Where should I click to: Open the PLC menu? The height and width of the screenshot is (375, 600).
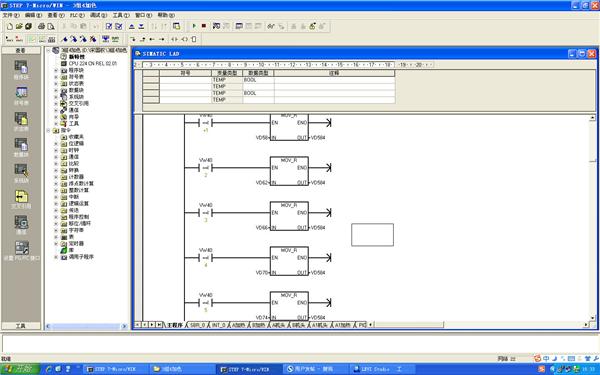(77, 15)
